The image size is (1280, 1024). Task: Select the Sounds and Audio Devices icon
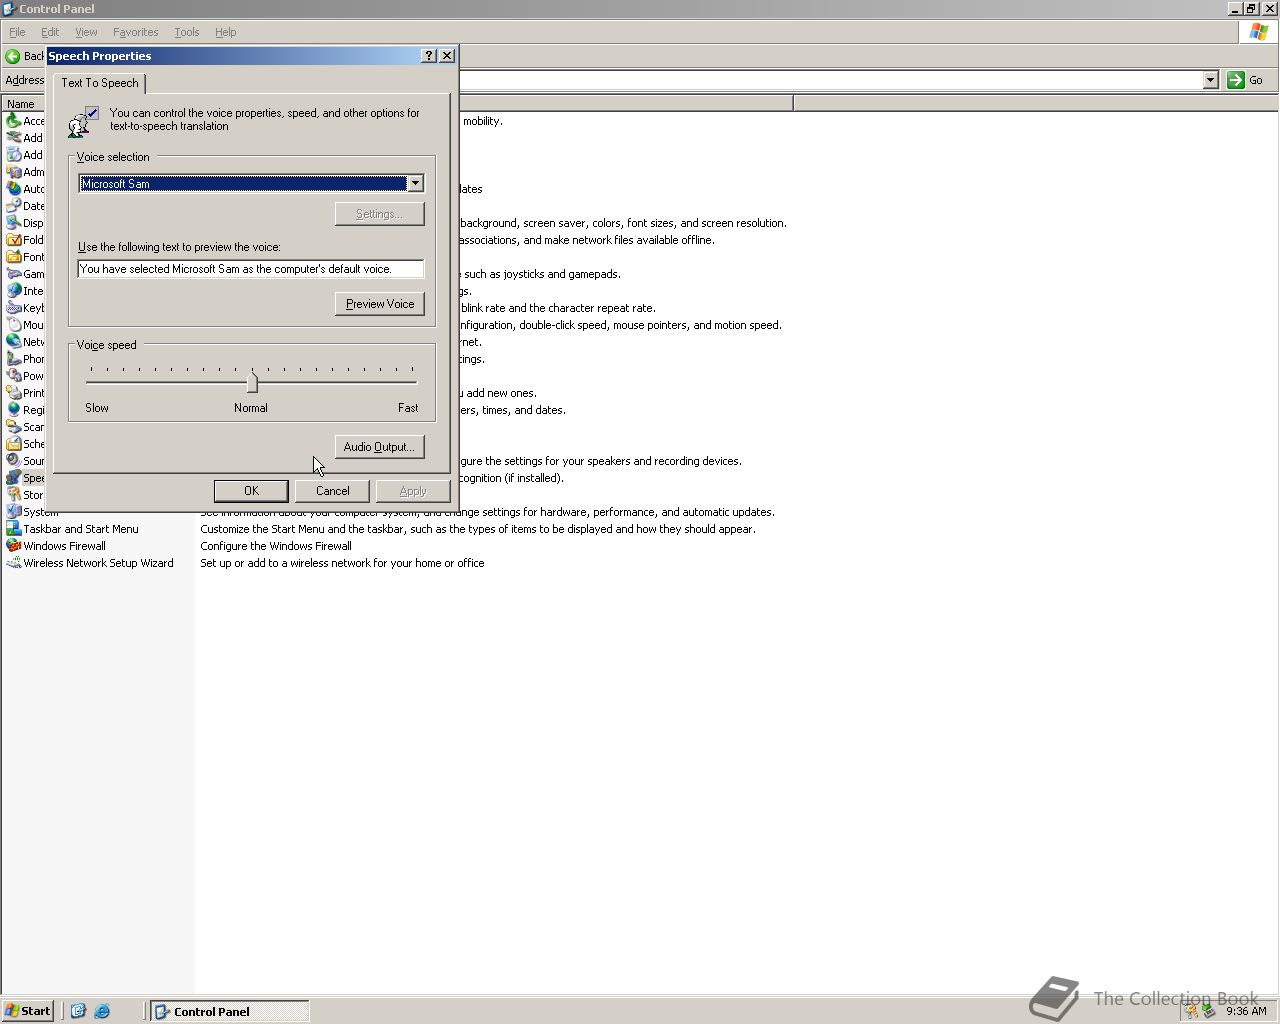coord(14,461)
